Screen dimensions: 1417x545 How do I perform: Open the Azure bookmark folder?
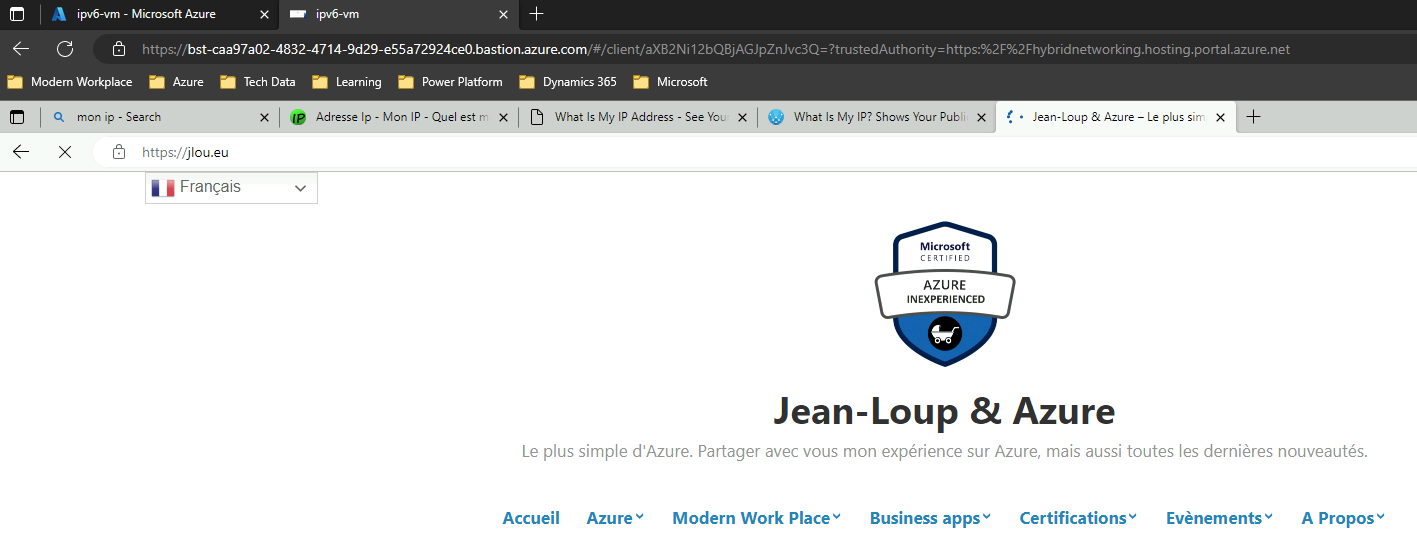177,82
